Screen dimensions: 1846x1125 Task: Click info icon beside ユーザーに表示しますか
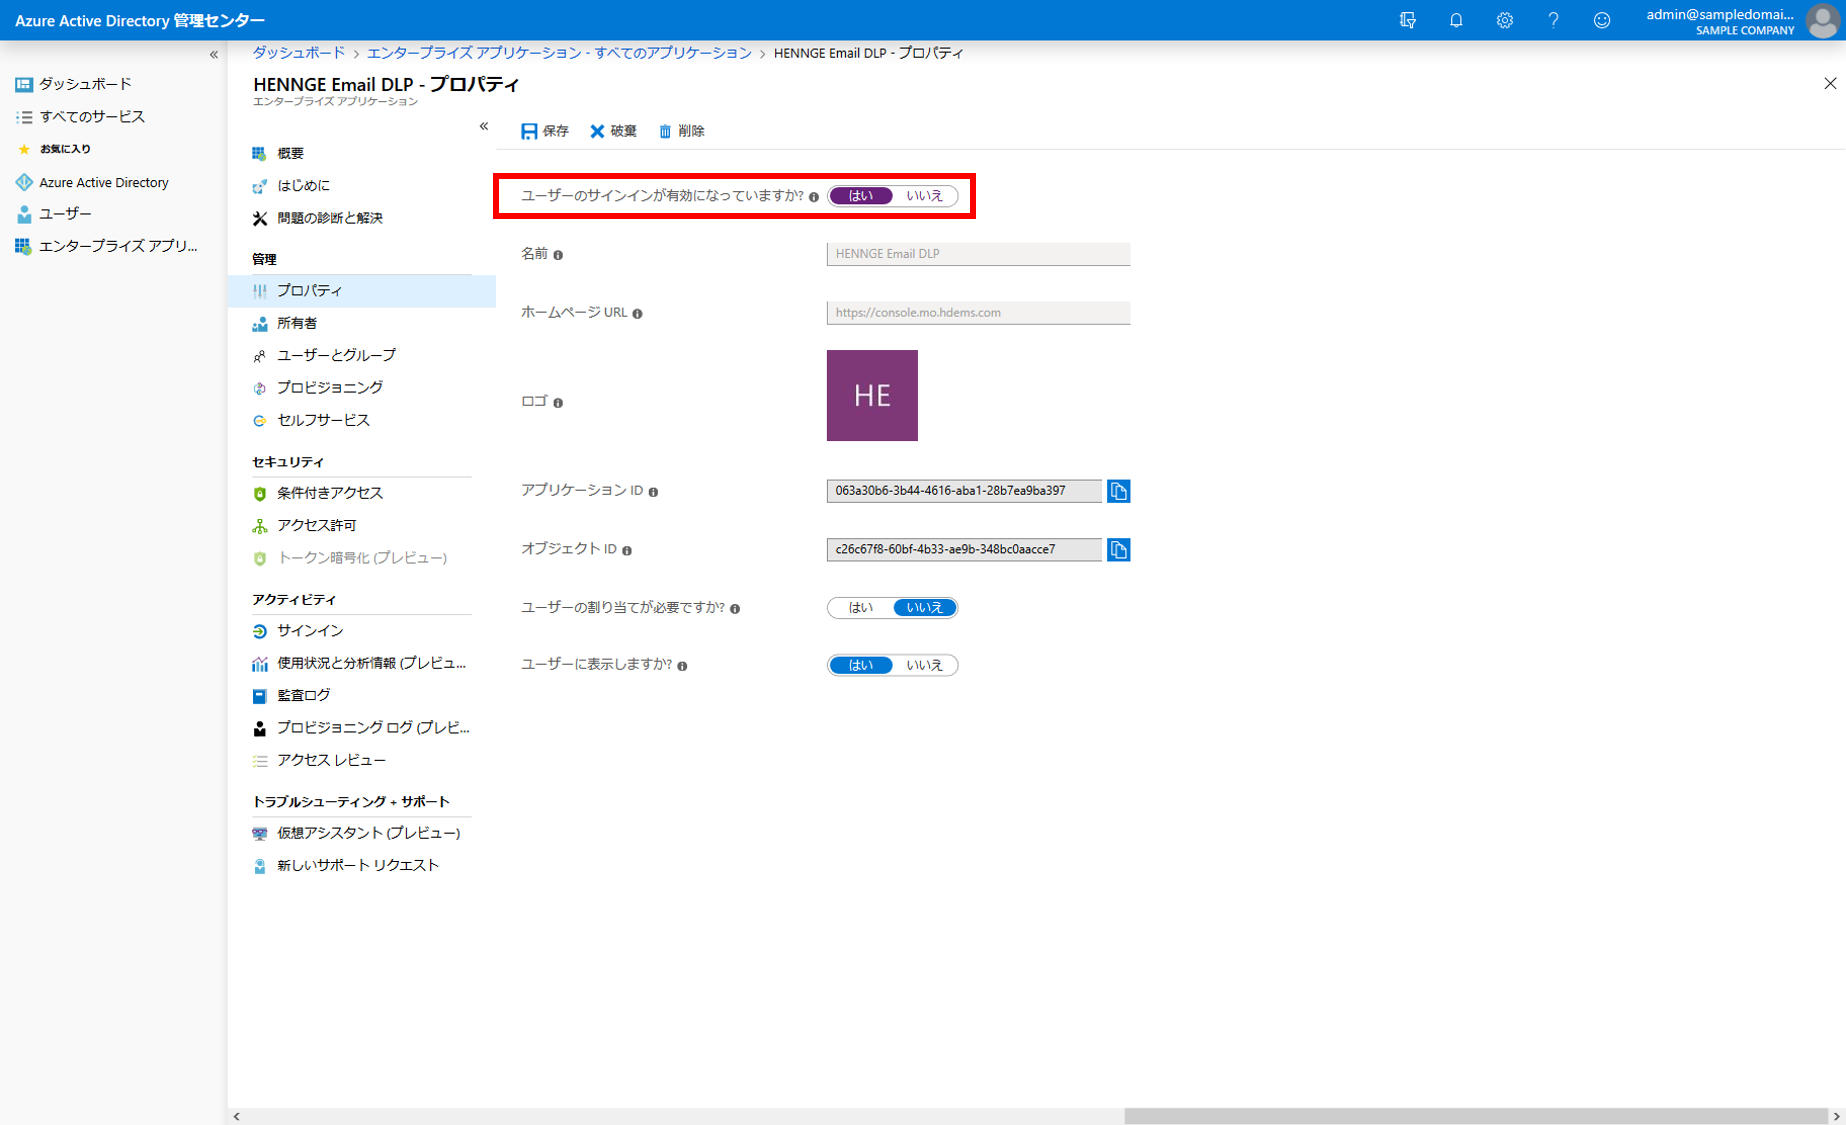pyautogui.click(x=682, y=666)
